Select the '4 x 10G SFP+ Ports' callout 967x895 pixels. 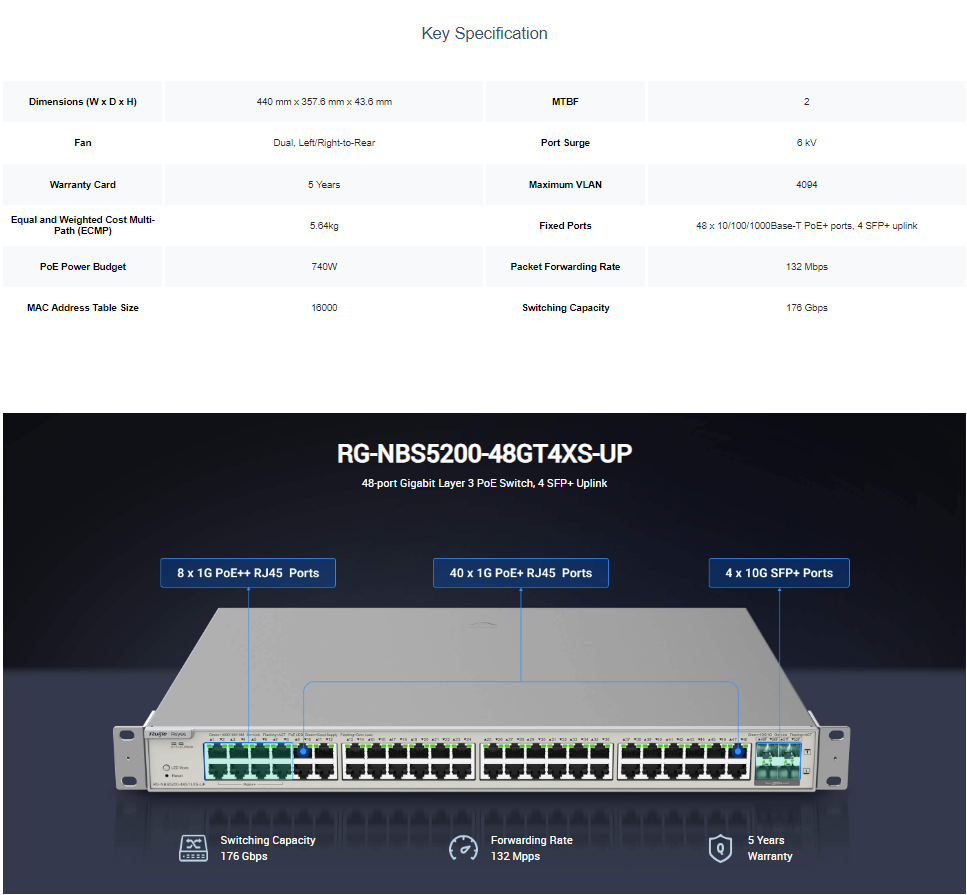(x=779, y=573)
